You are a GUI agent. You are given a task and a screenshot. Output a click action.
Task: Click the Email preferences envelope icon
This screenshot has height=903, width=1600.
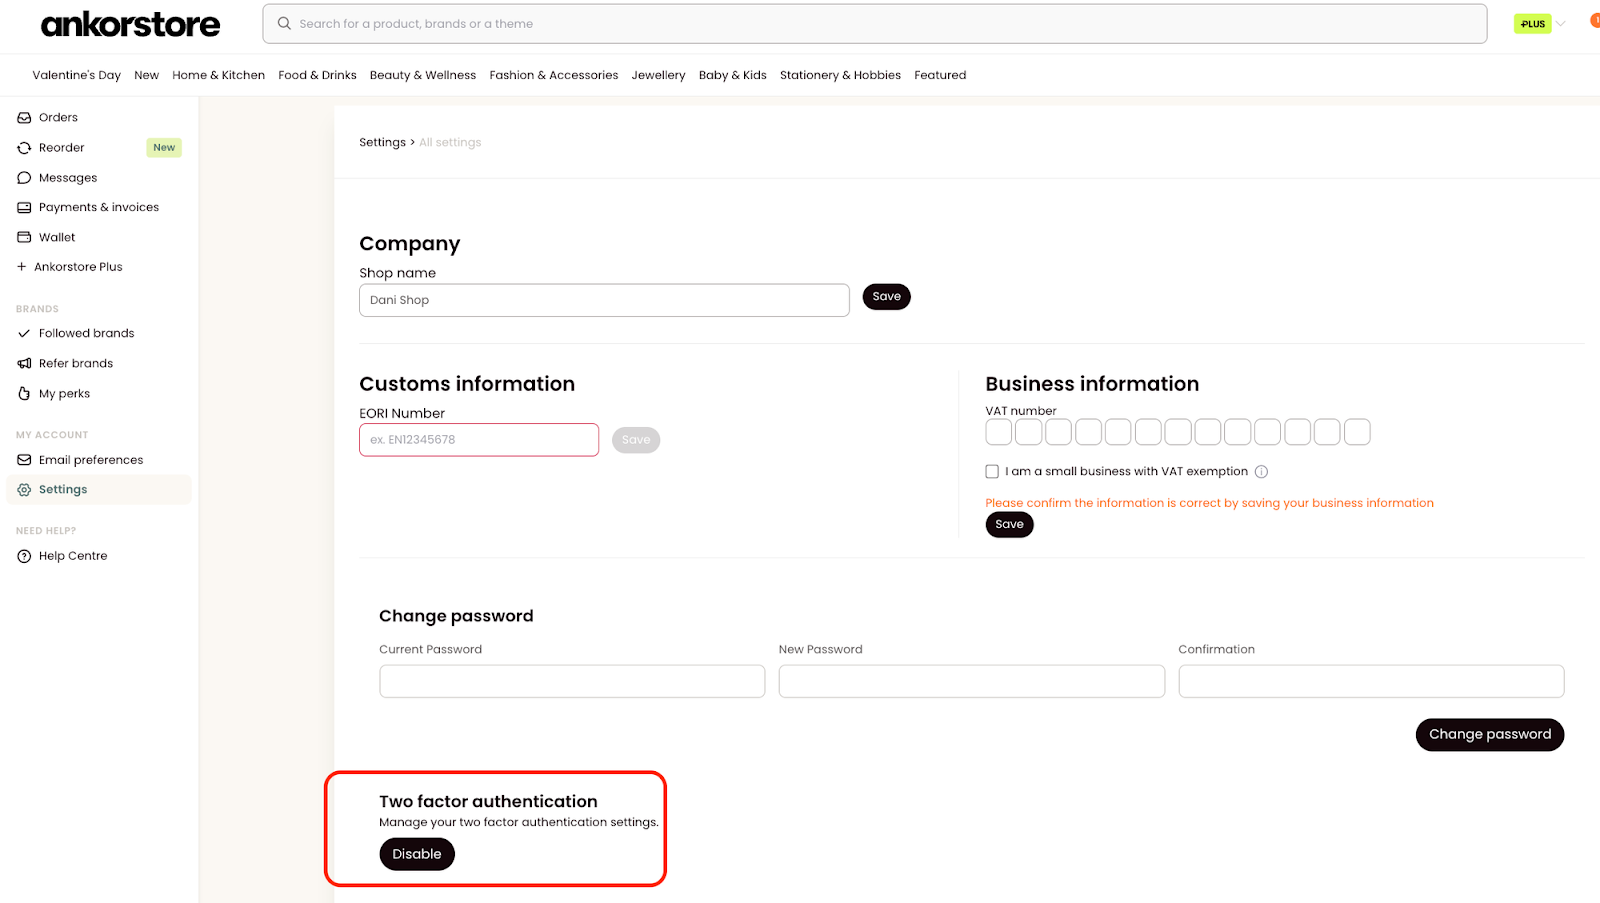(x=24, y=460)
